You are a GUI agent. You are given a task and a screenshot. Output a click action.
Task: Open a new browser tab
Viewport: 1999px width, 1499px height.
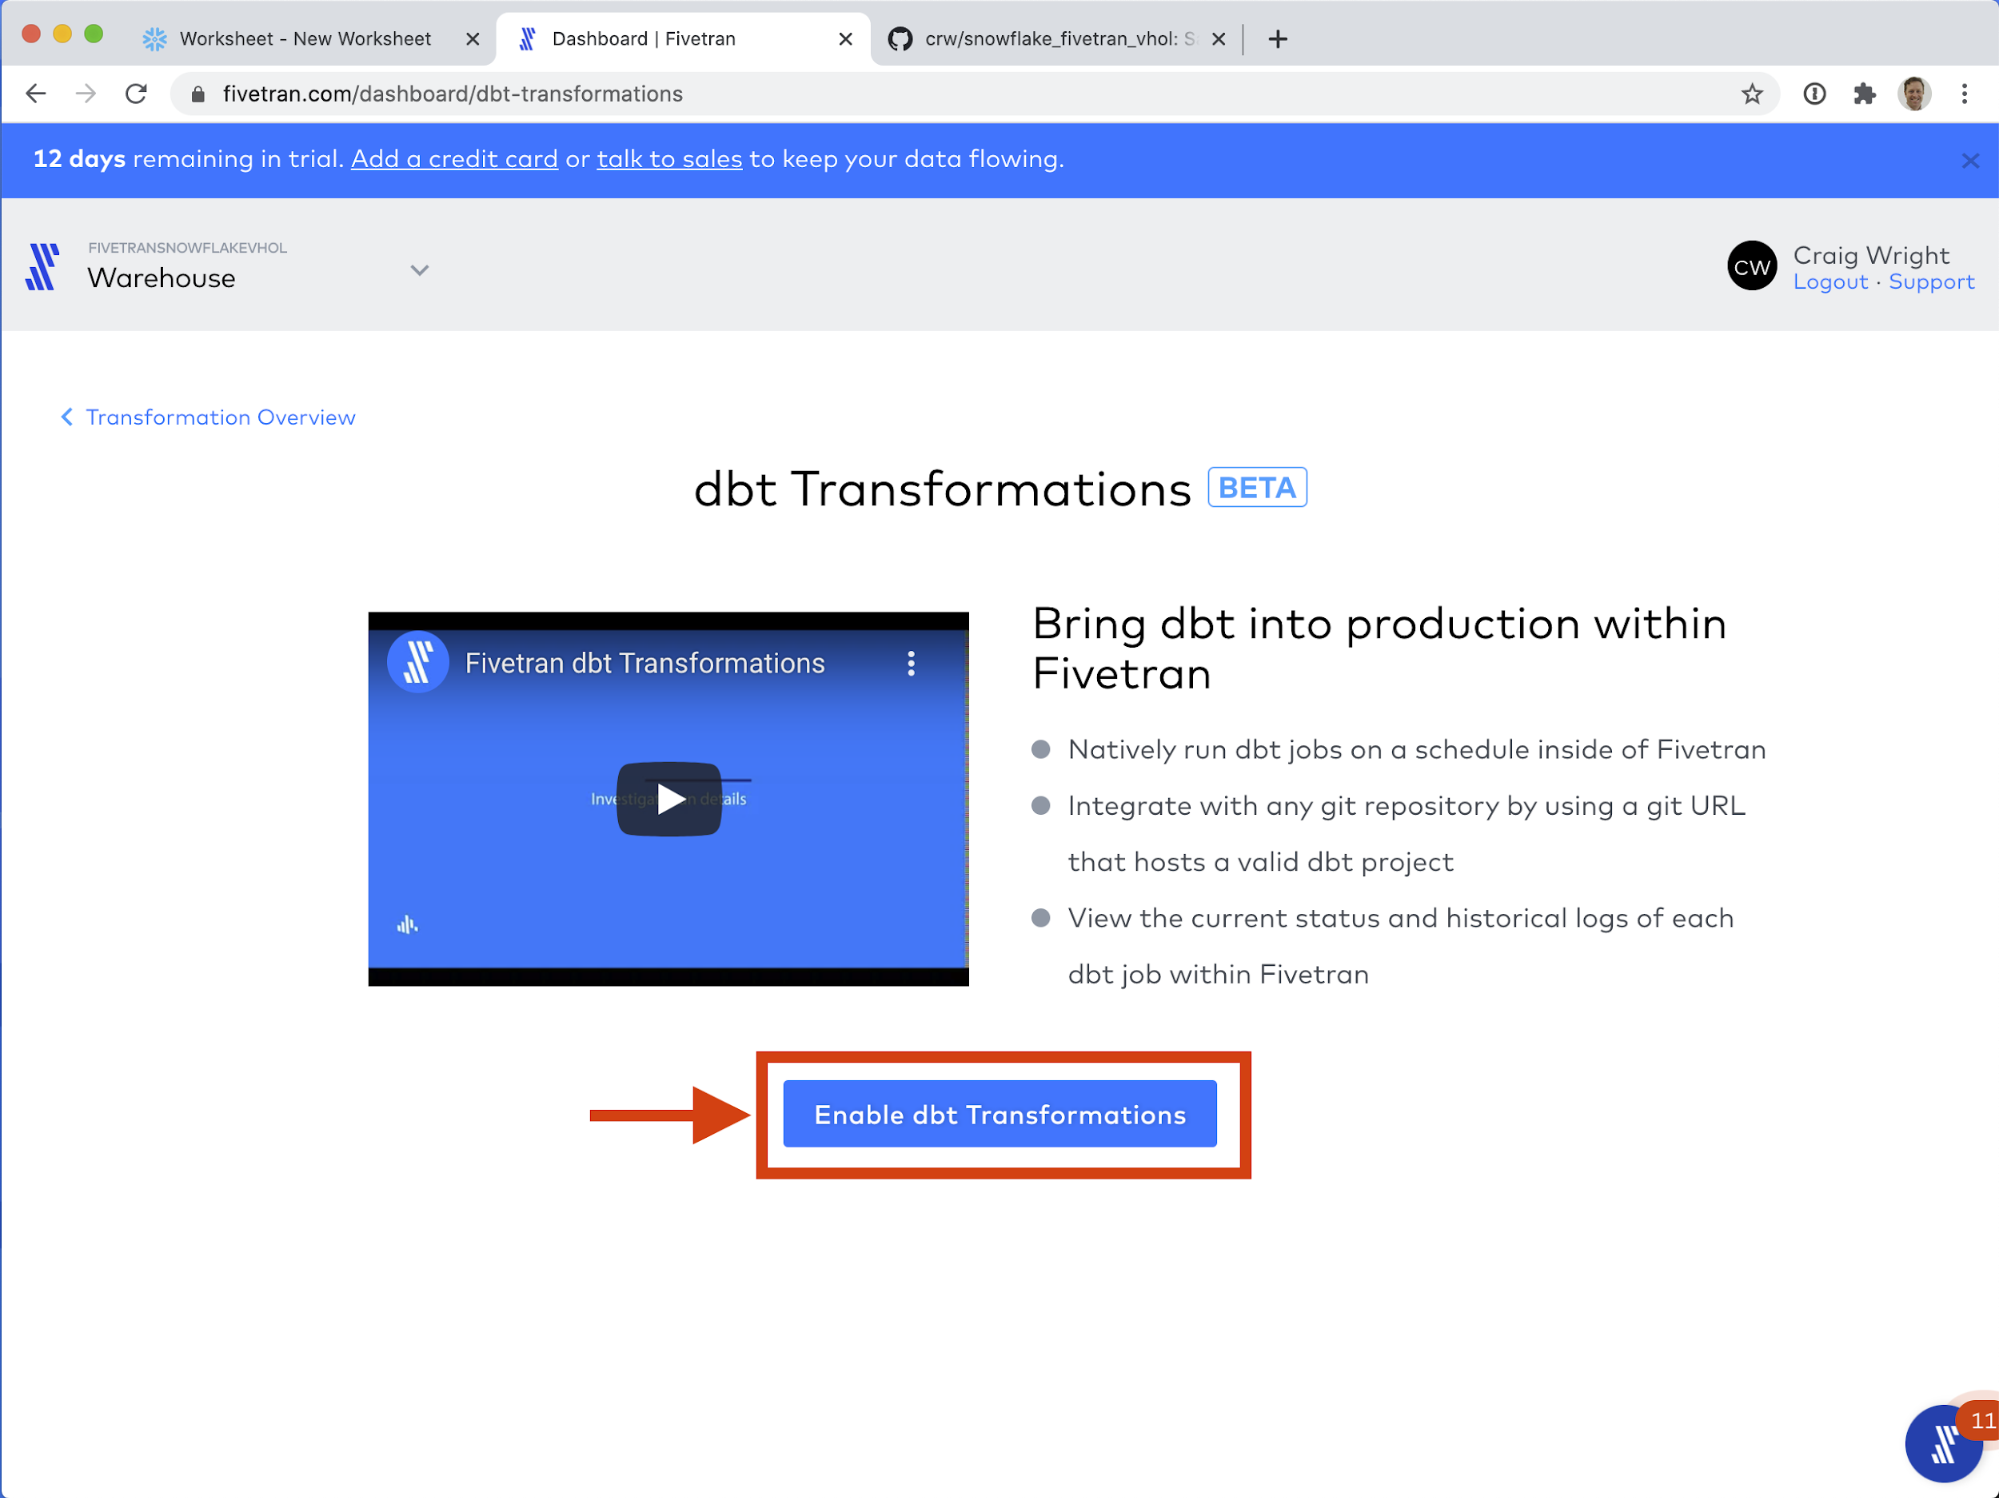click(x=1277, y=39)
